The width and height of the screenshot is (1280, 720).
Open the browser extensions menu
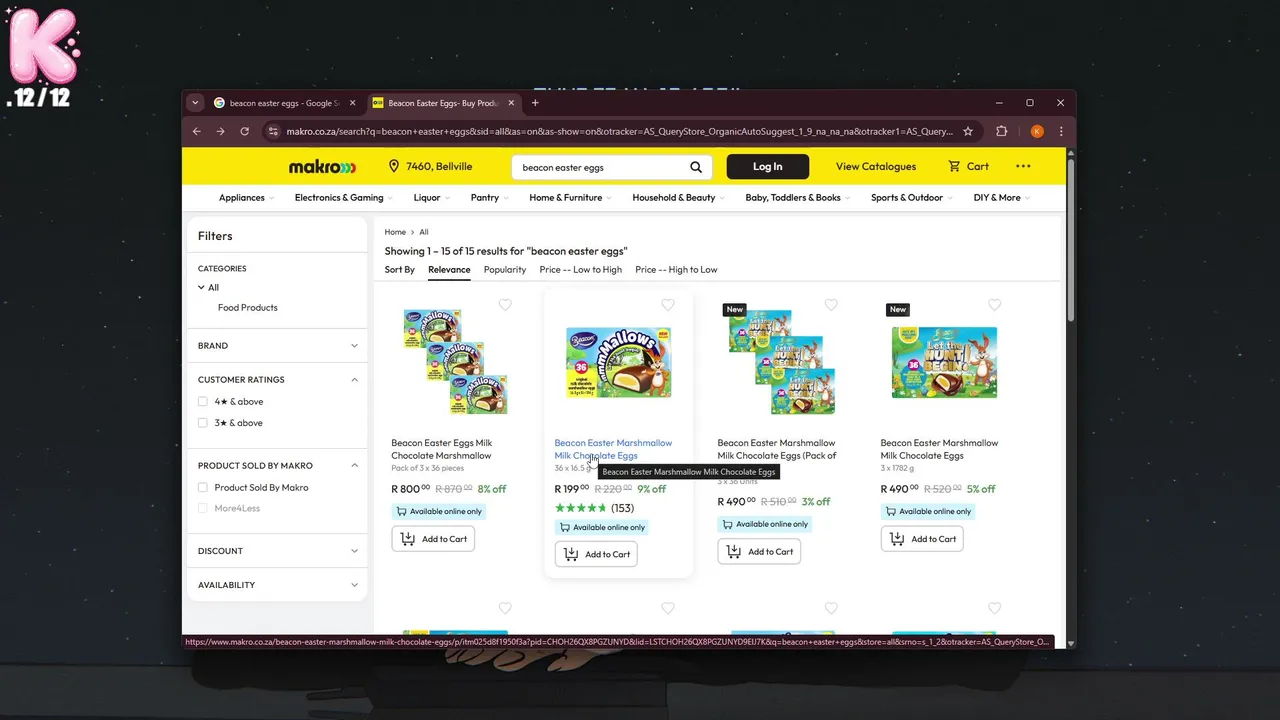[x=1002, y=131]
